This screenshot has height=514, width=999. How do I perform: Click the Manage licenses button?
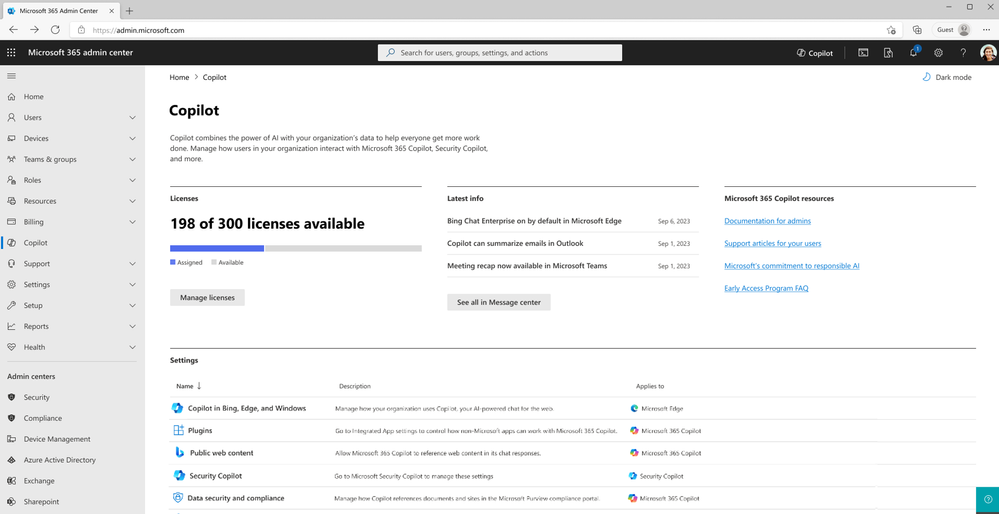tap(207, 297)
